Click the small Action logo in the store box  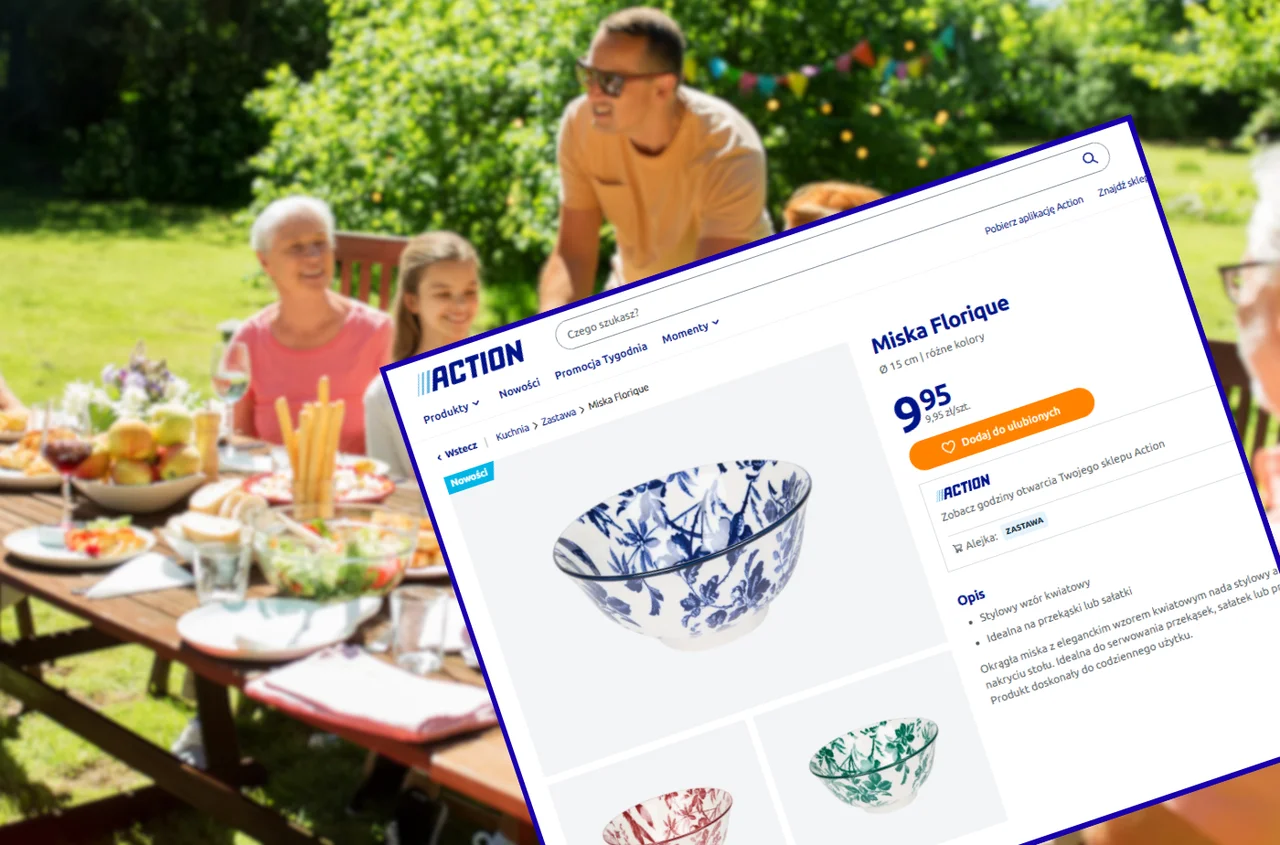[x=962, y=489]
